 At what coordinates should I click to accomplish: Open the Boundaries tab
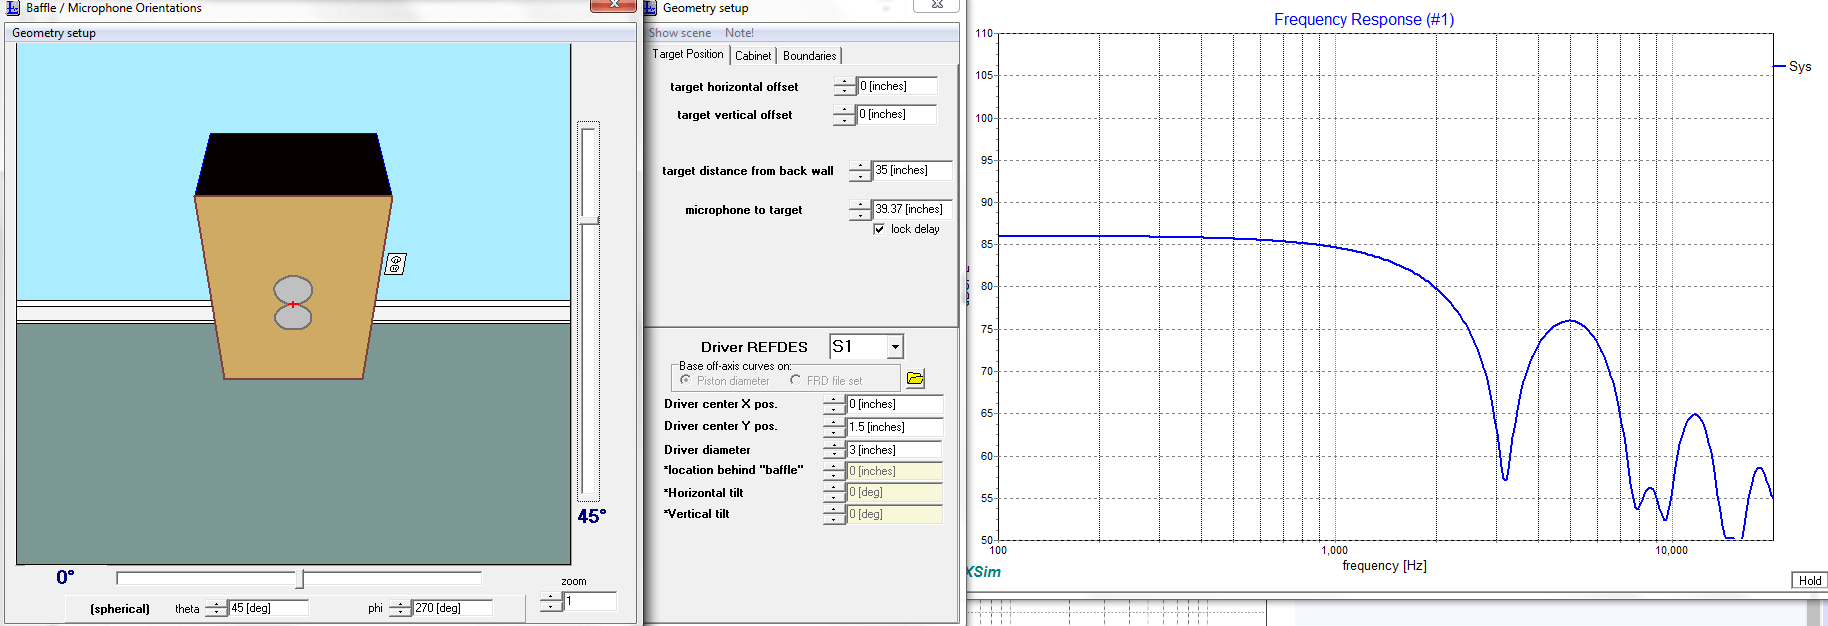[809, 56]
